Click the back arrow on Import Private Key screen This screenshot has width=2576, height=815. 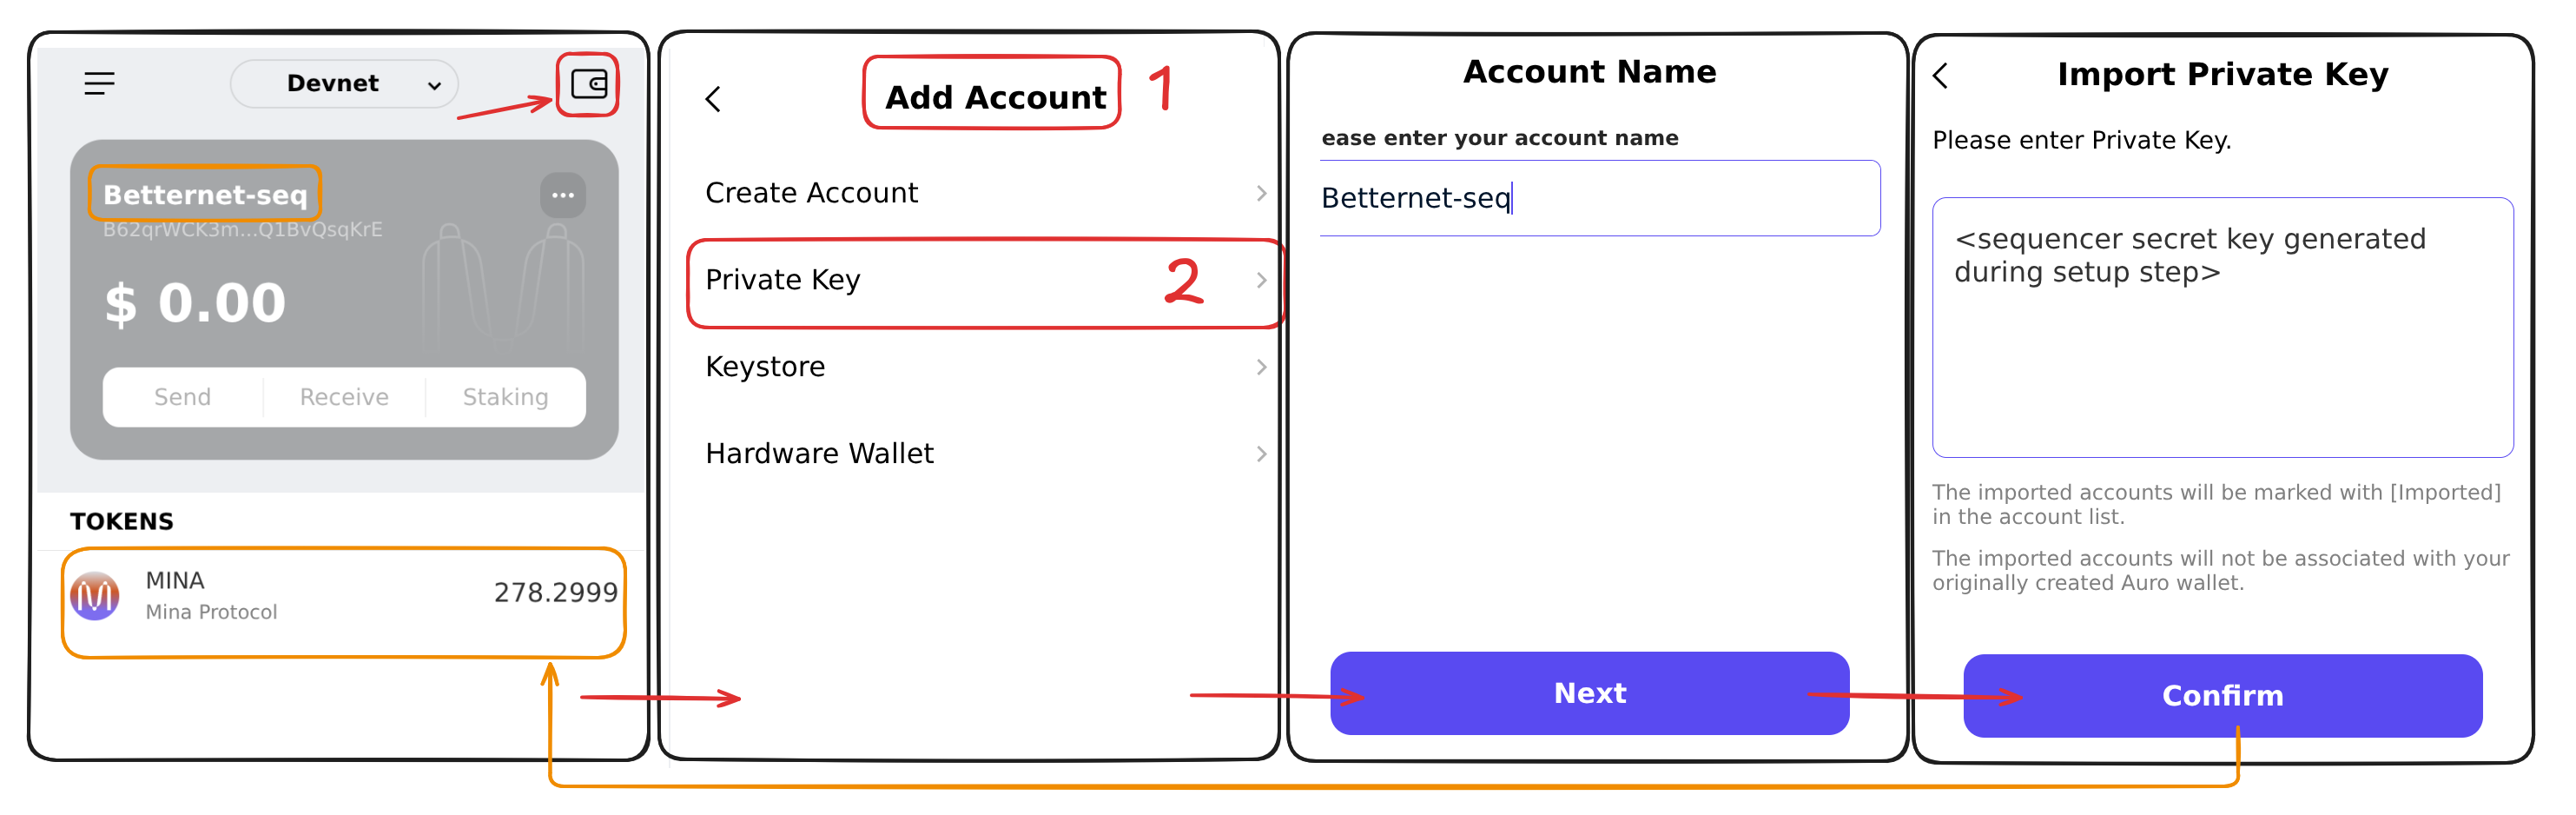1940,76
